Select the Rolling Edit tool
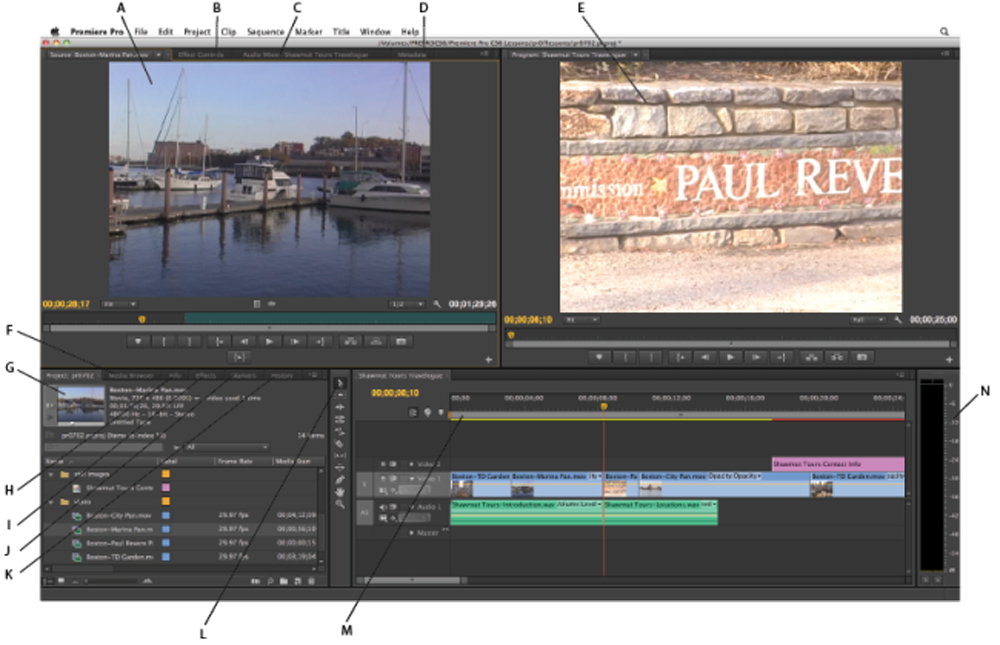Viewport: 1000px width, 645px height. (340, 419)
